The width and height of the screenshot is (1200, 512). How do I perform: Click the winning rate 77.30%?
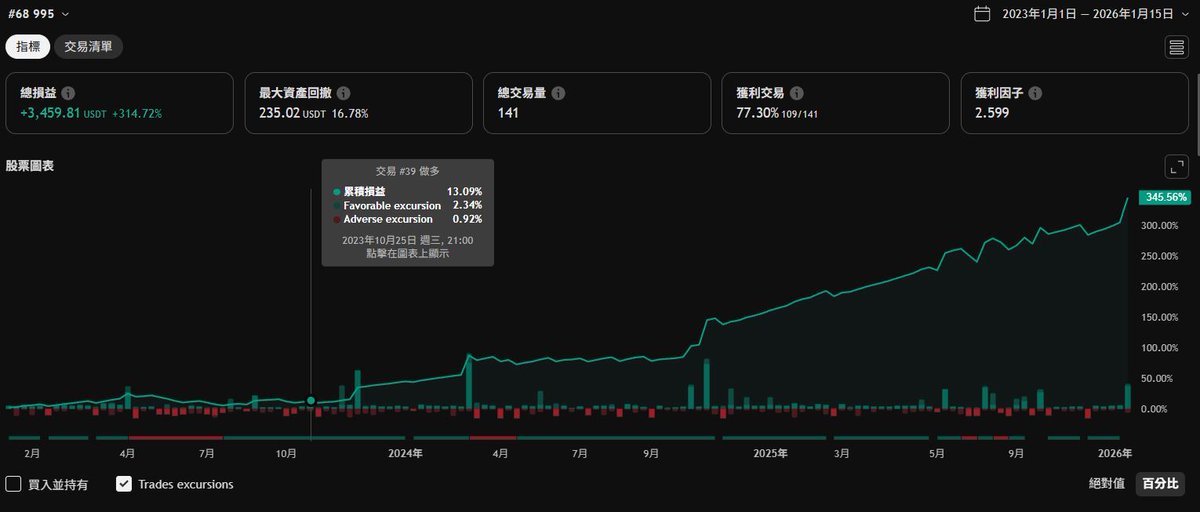coord(757,113)
